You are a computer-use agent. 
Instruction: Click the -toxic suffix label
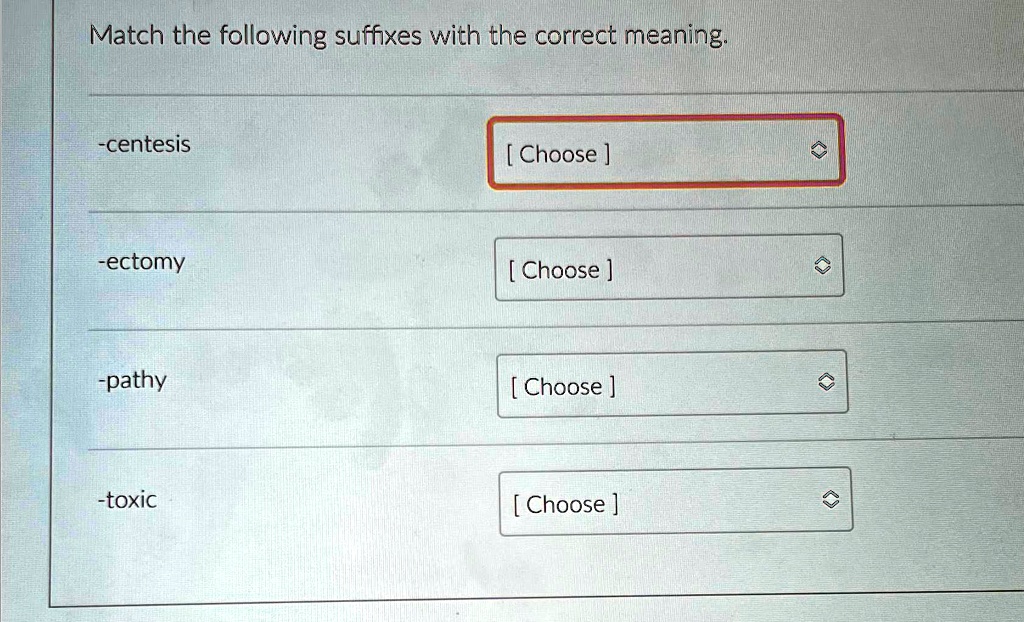(x=126, y=499)
